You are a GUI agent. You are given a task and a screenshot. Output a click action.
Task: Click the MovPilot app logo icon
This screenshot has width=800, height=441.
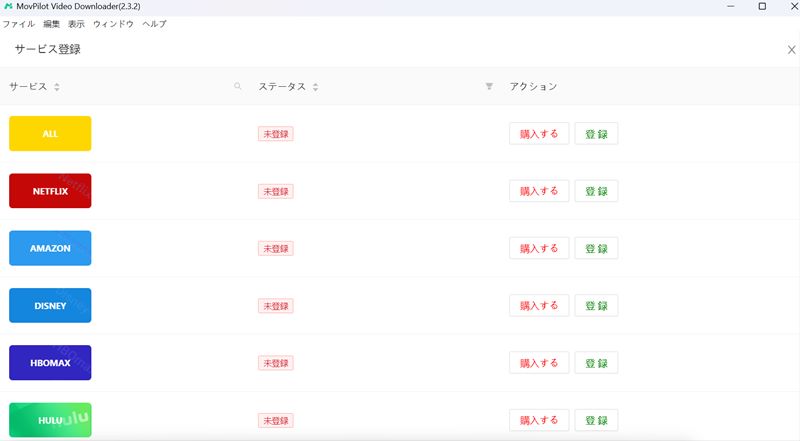tap(8, 7)
